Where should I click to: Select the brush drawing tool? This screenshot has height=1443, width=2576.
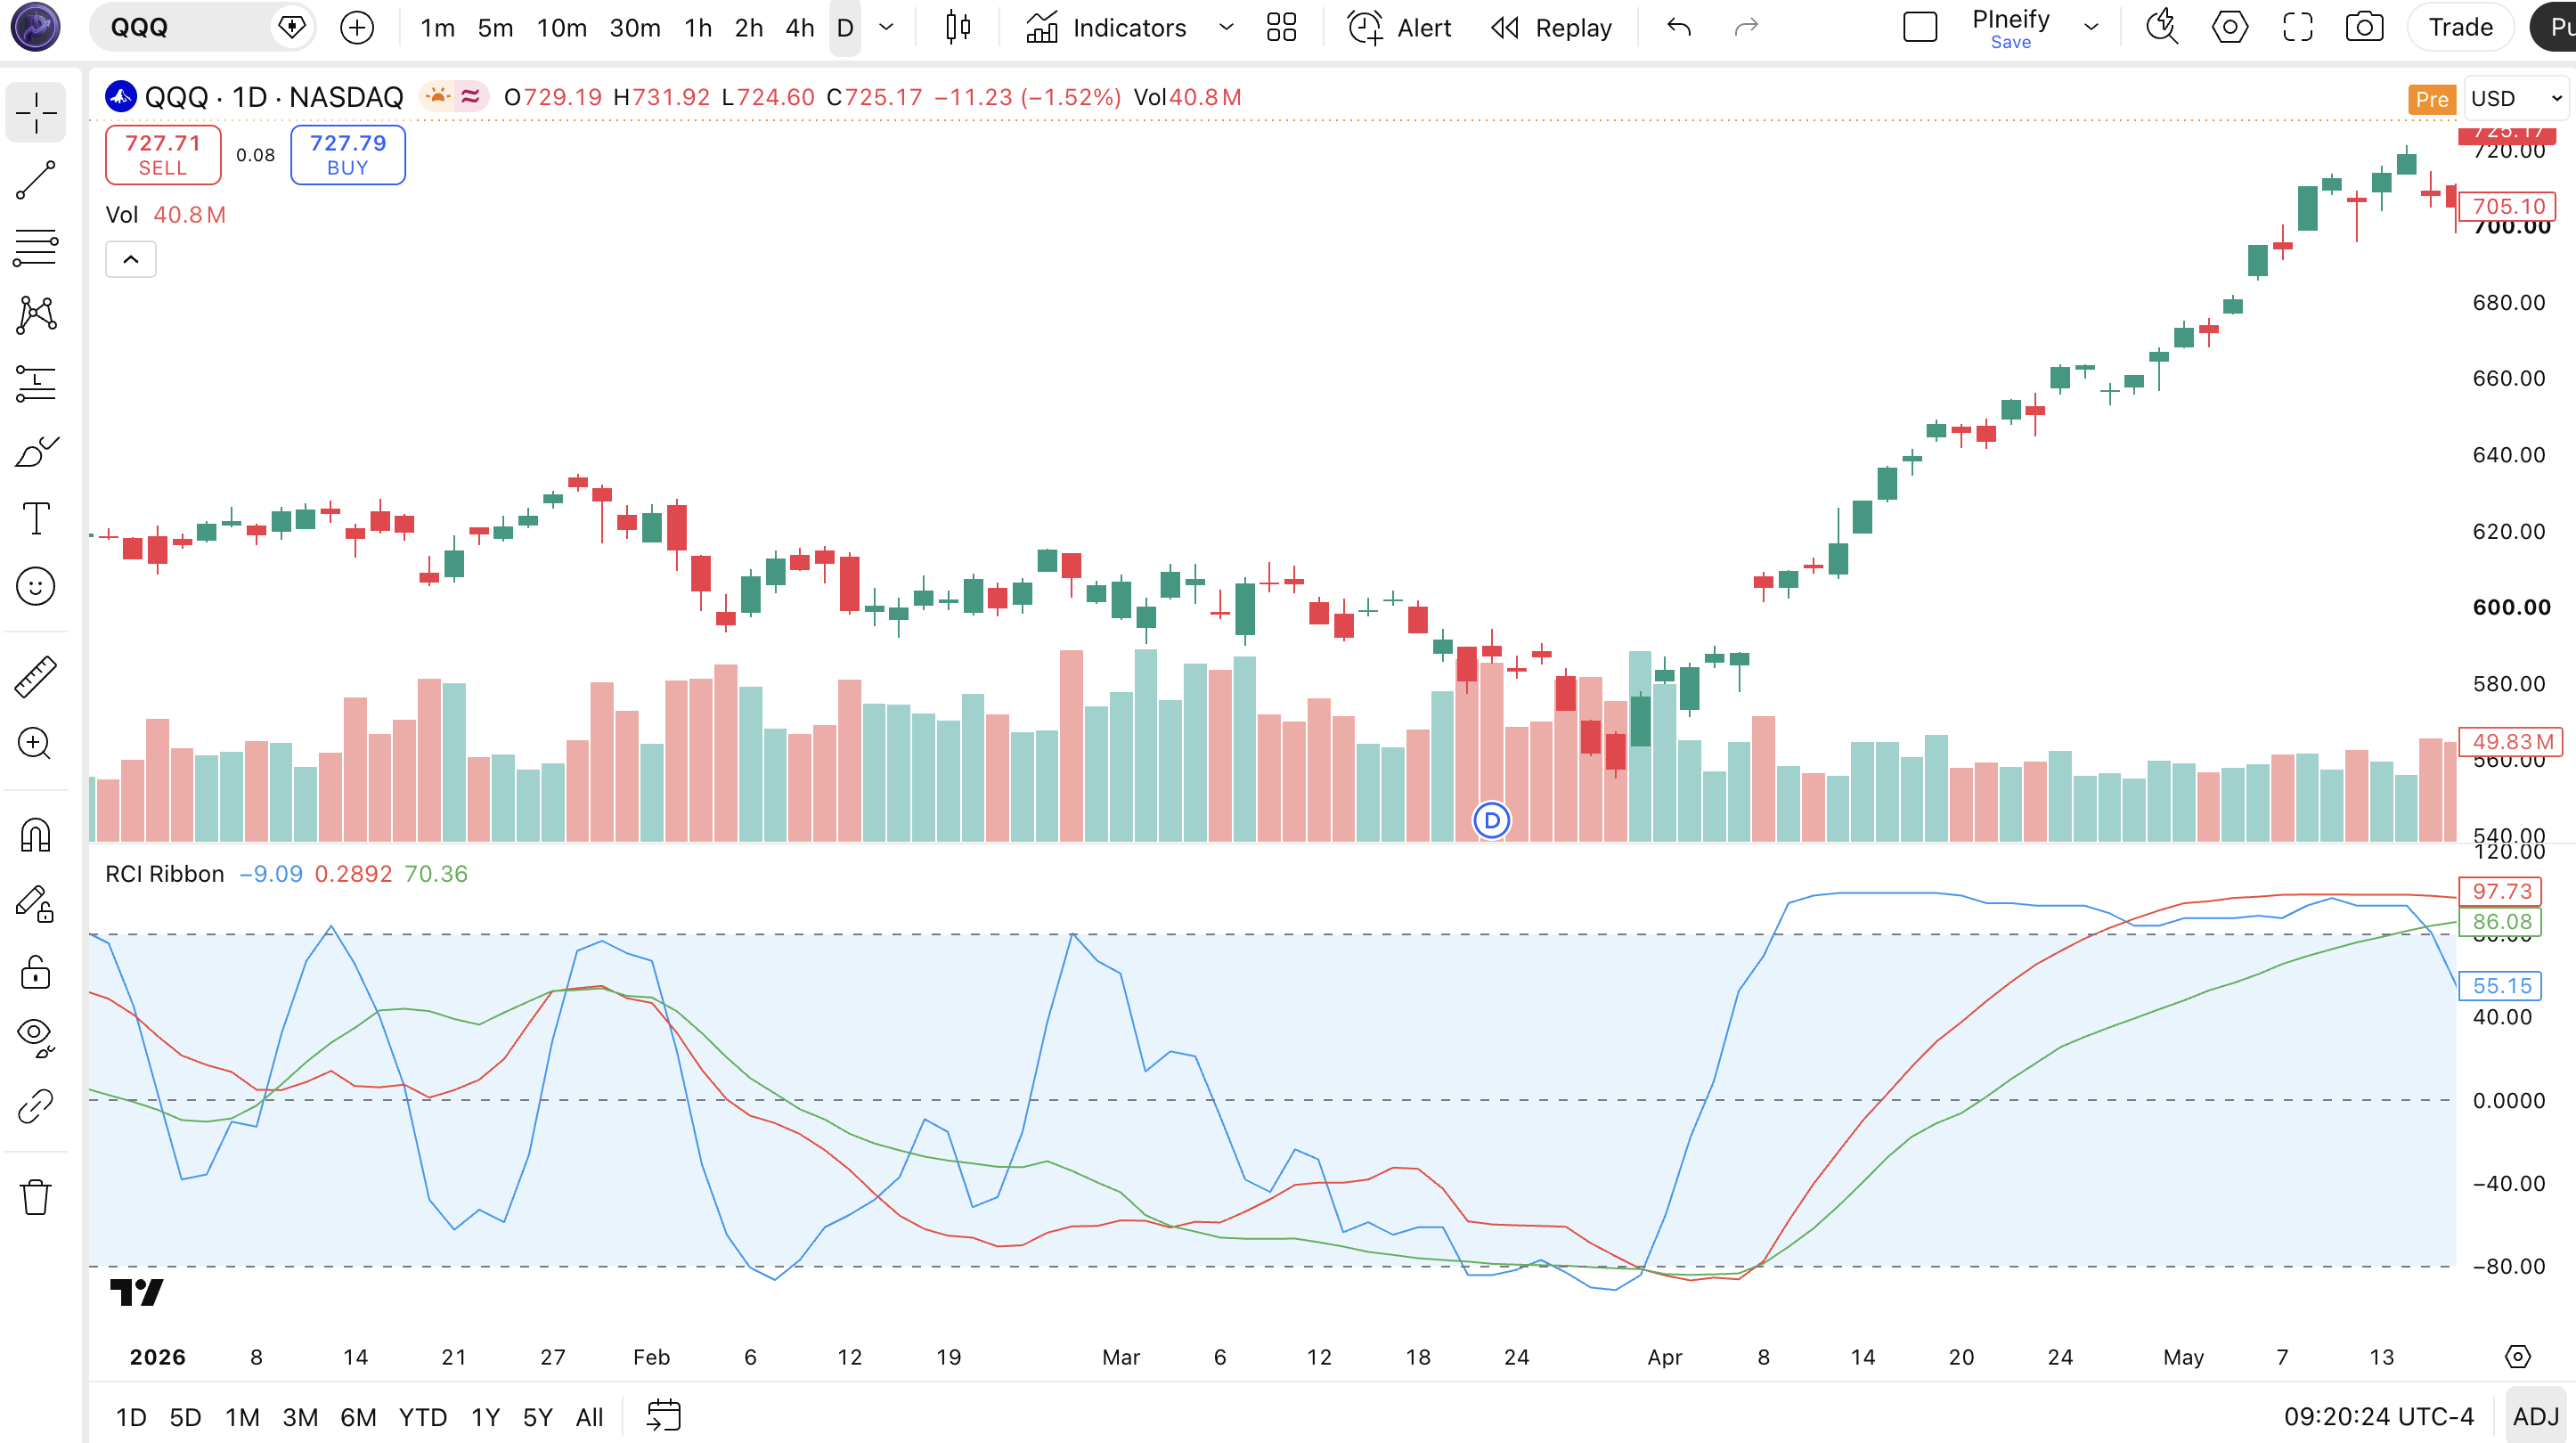click(36, 451)
